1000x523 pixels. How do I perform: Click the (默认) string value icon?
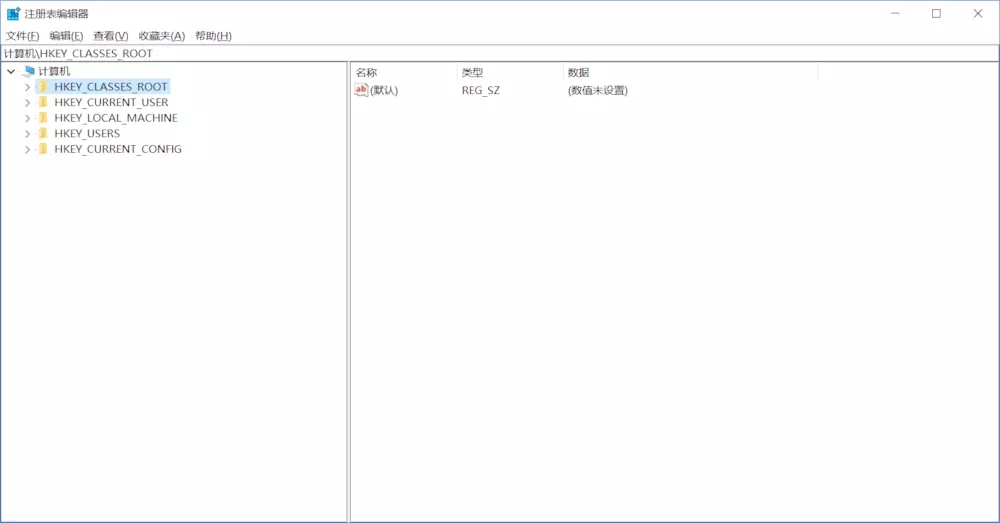point(361,90)
